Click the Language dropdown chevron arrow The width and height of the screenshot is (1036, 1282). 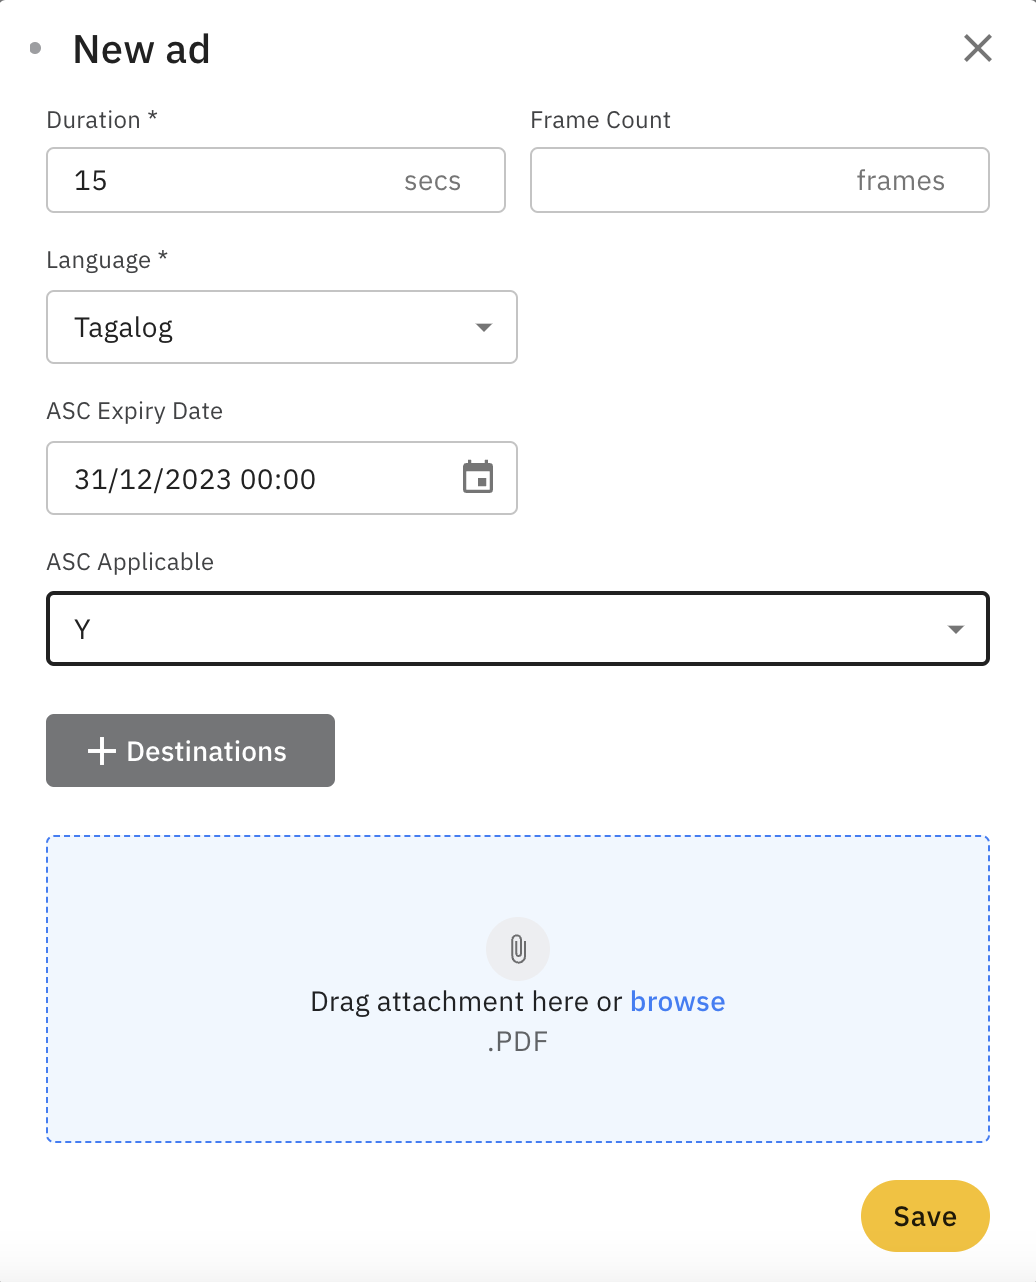484,327
